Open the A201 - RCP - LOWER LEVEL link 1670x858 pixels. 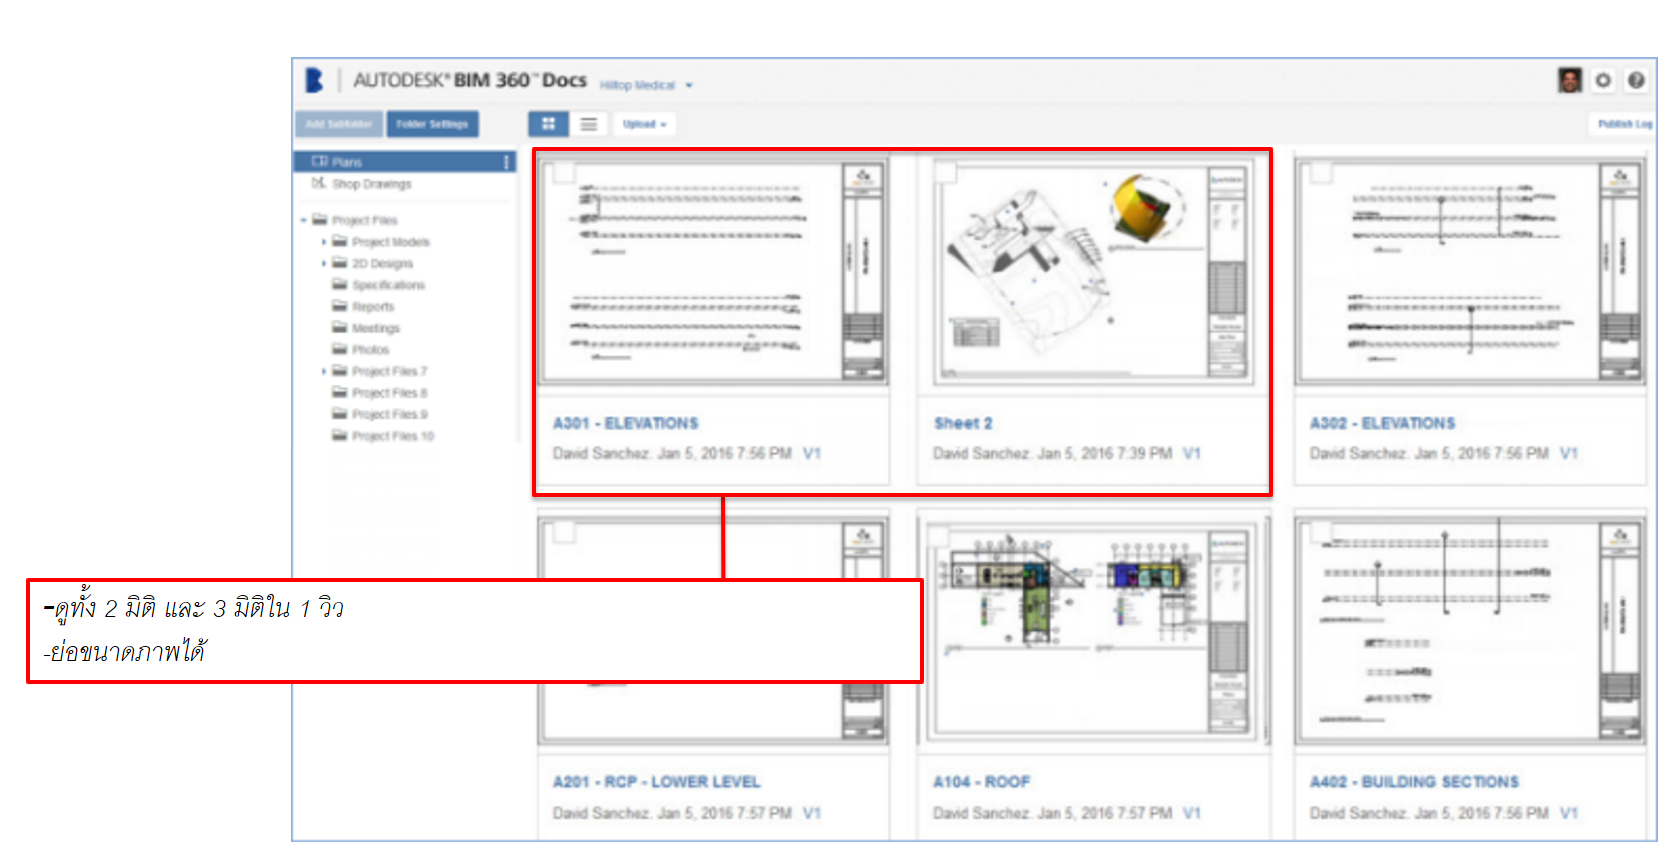657,782
